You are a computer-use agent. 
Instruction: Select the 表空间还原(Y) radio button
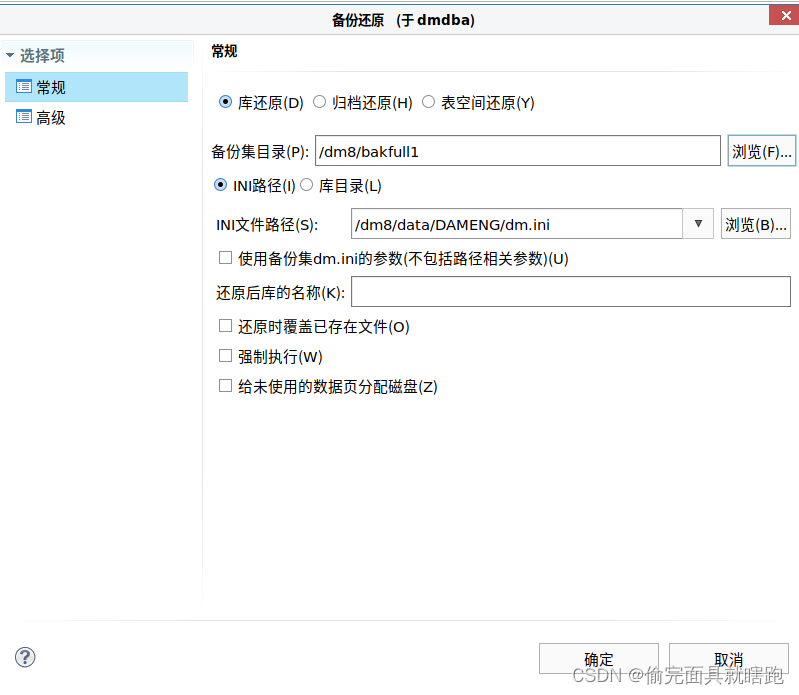click(x=429, y=102)
